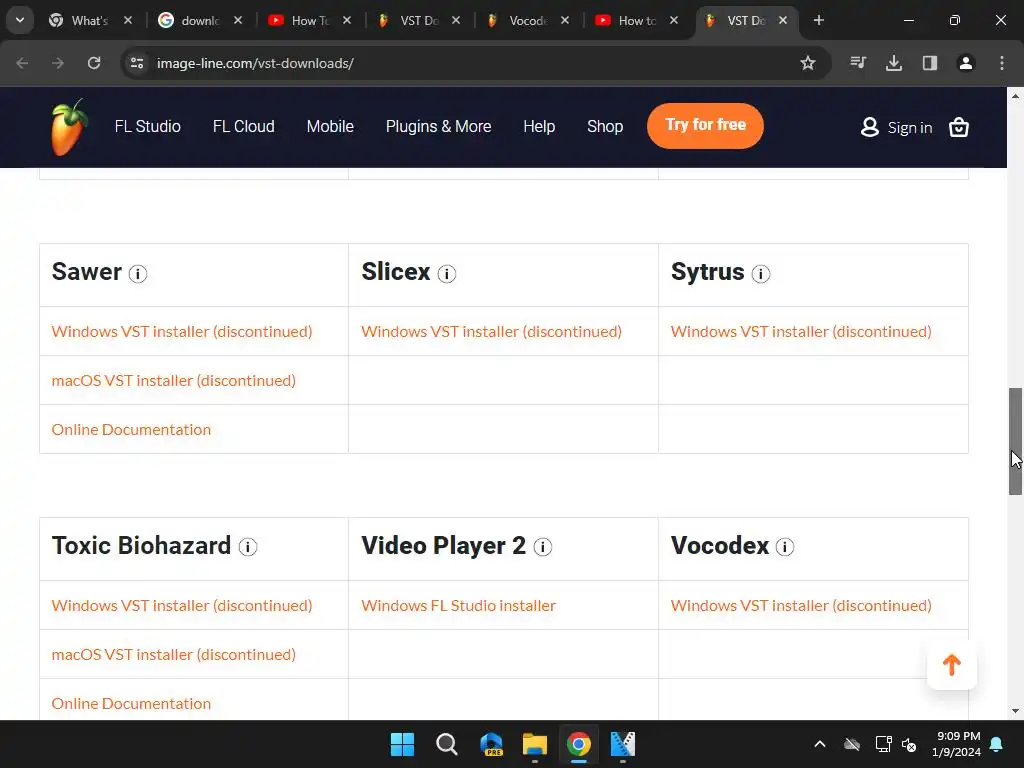The height and width of the screenshot is (768, 1024).
Task: Switch to the Google 'downlo' tab
Action: point(200,20)
